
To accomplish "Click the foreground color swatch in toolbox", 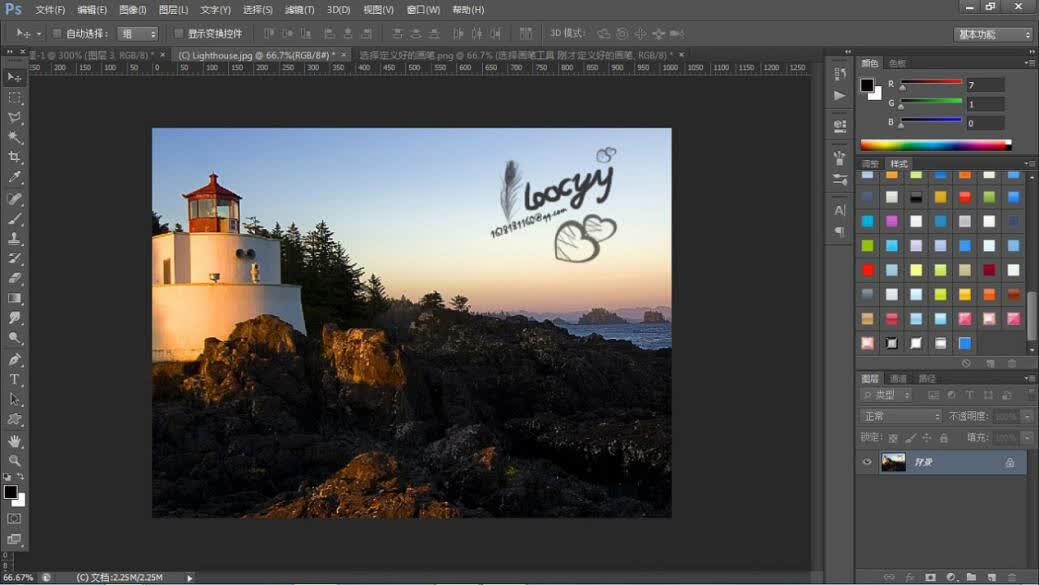I will click(x=10, y=492).
